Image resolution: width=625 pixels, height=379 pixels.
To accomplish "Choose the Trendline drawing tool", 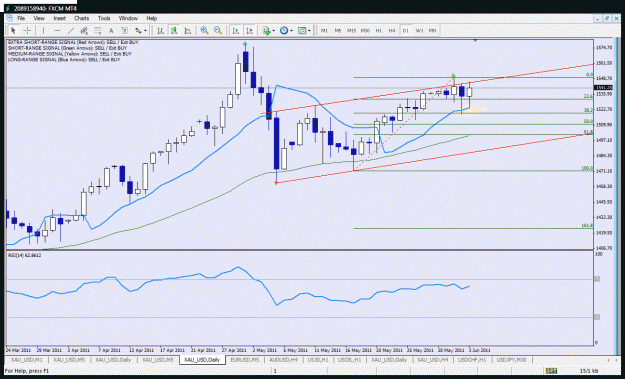I will coord(71,31).
